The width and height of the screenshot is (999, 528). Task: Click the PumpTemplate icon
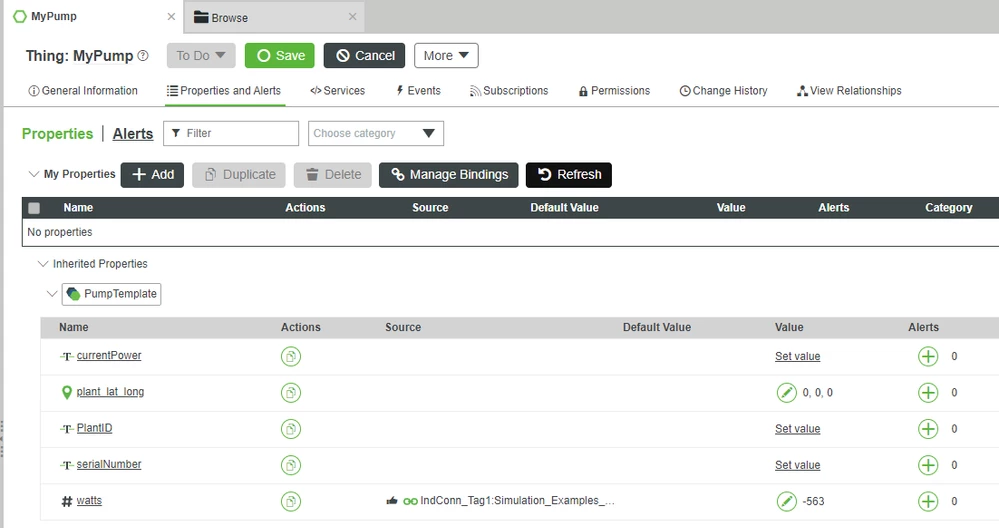73,294
